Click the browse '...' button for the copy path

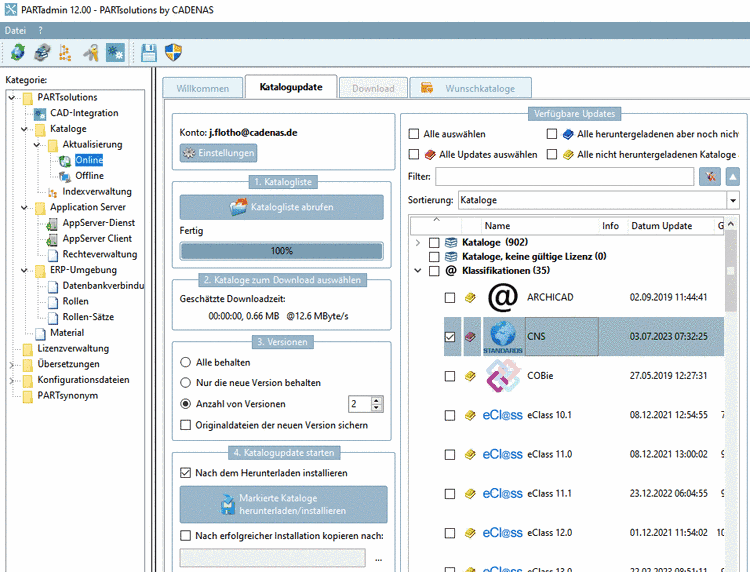378,559
